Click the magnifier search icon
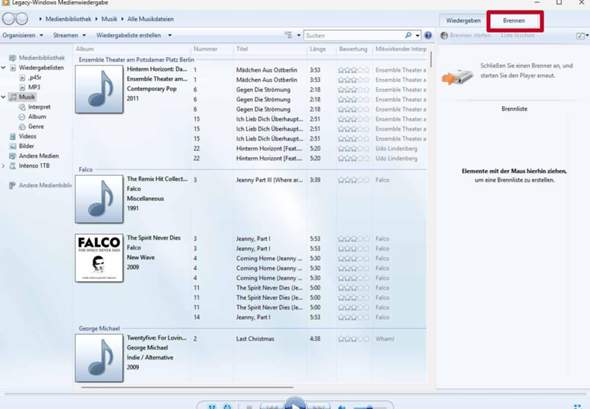This screenshot has height=409, width=590. 408,35
